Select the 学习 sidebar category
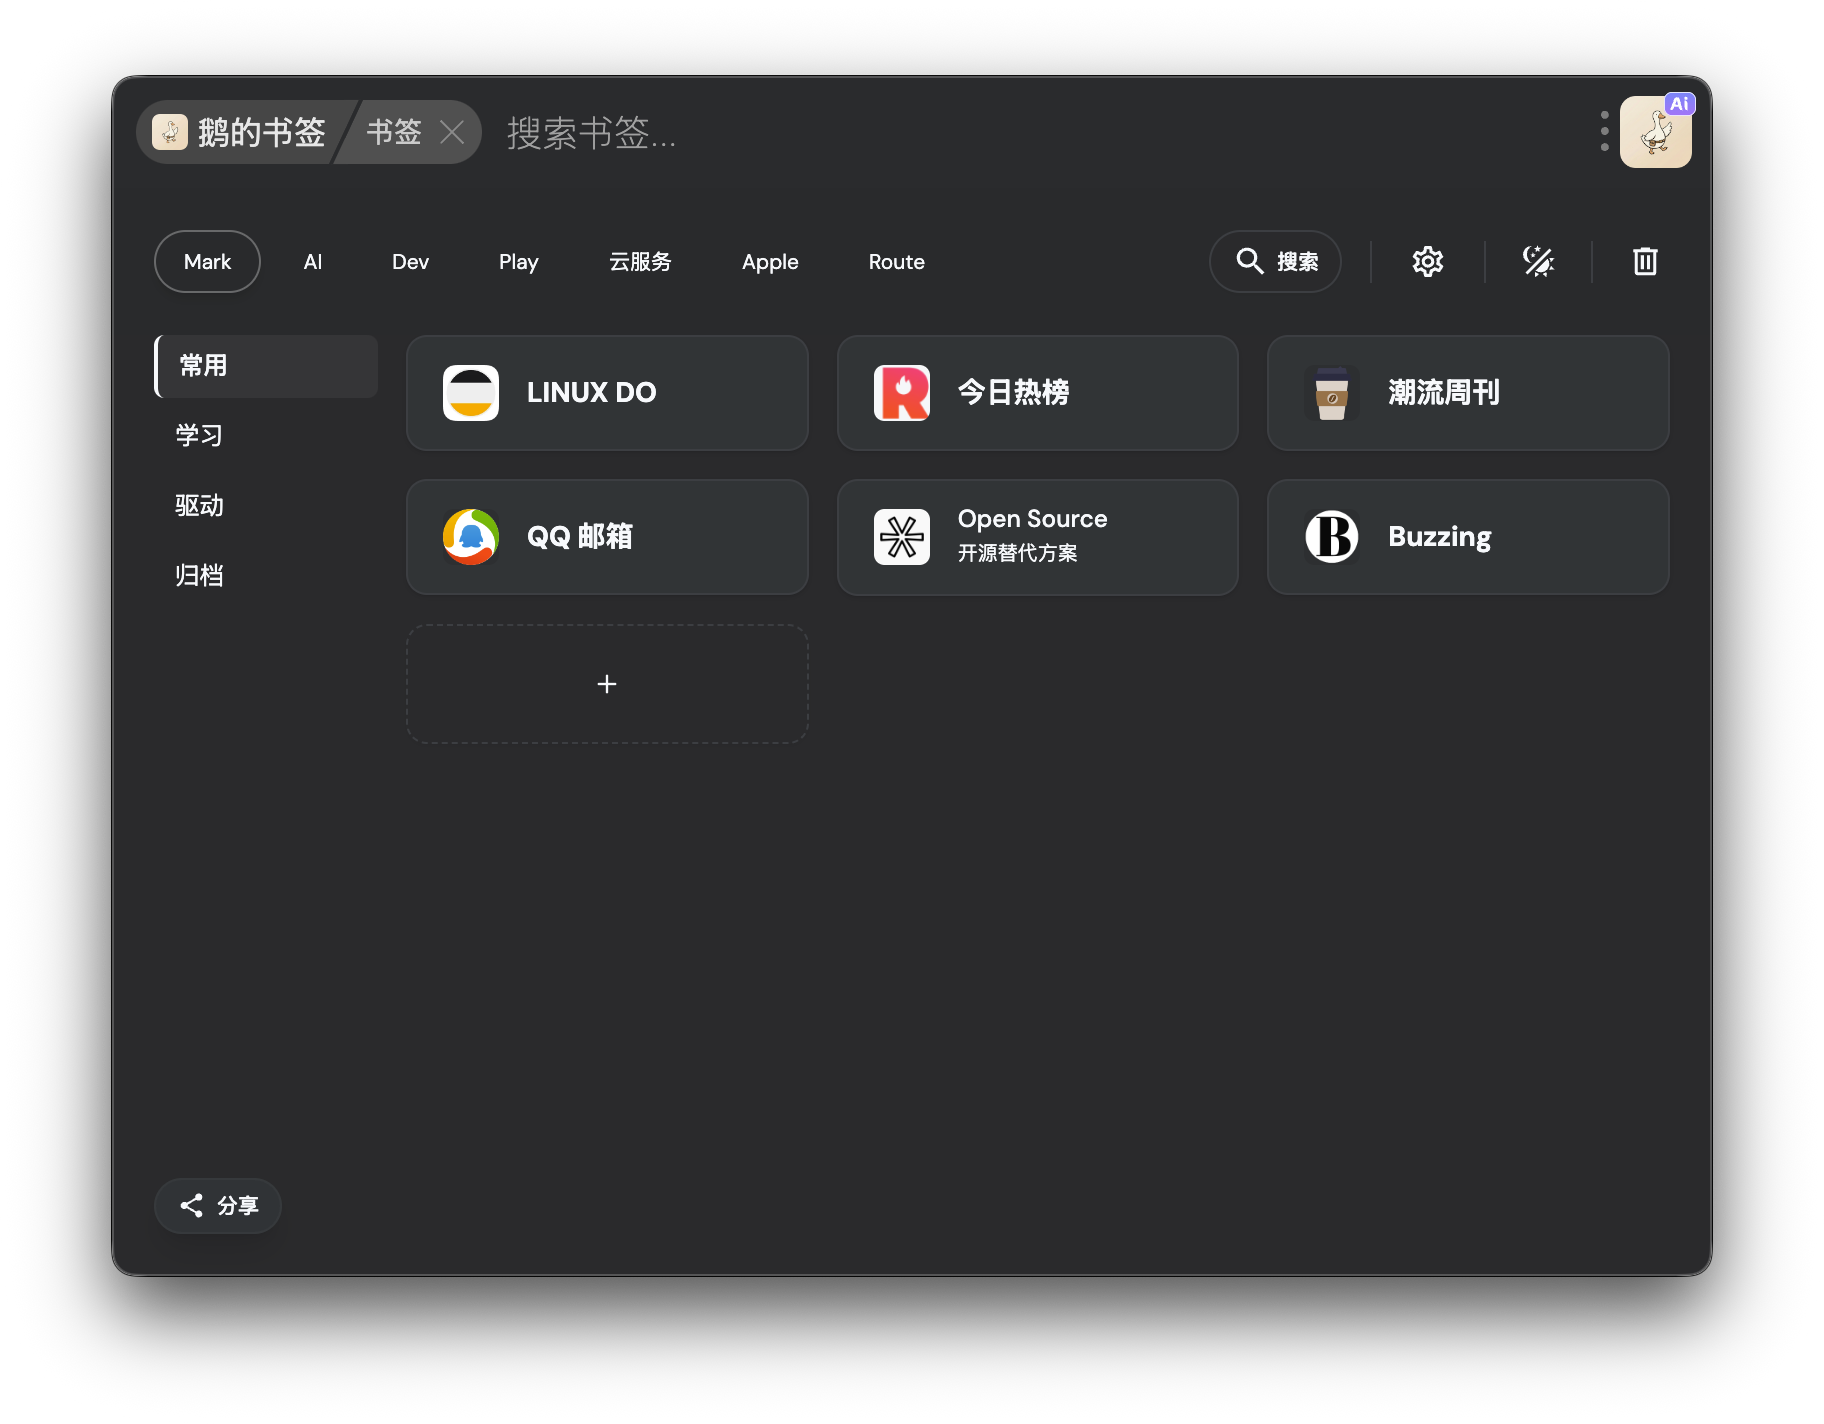 tap(200, 436)
